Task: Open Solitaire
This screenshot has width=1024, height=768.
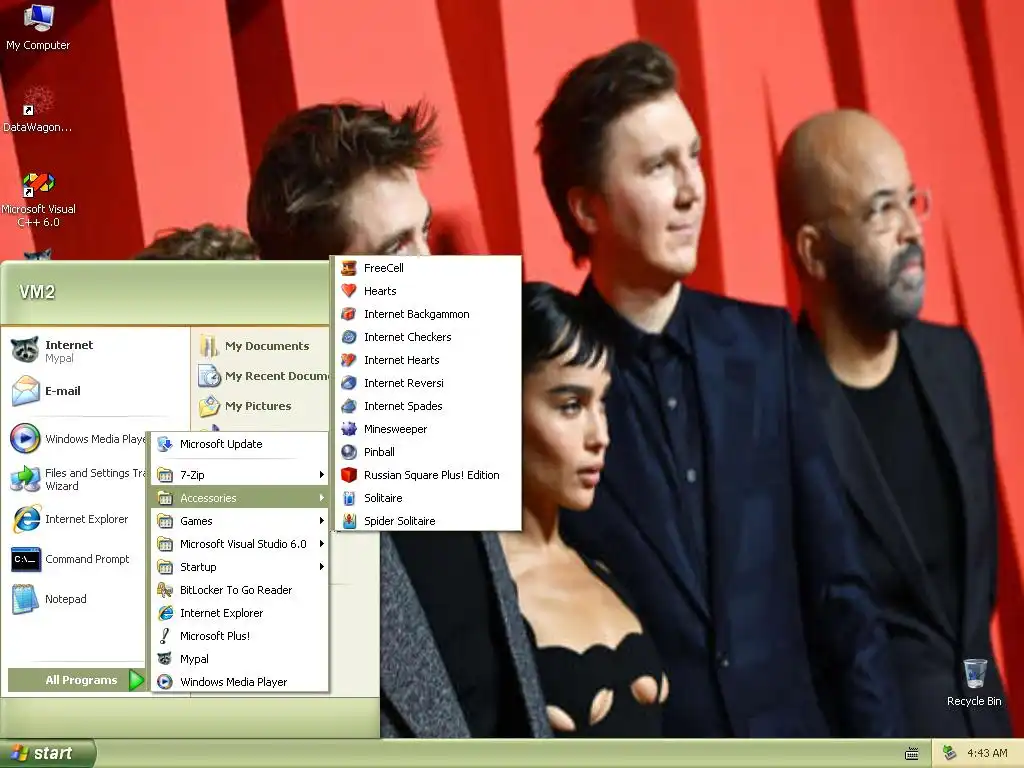Action: pos(428,498)
